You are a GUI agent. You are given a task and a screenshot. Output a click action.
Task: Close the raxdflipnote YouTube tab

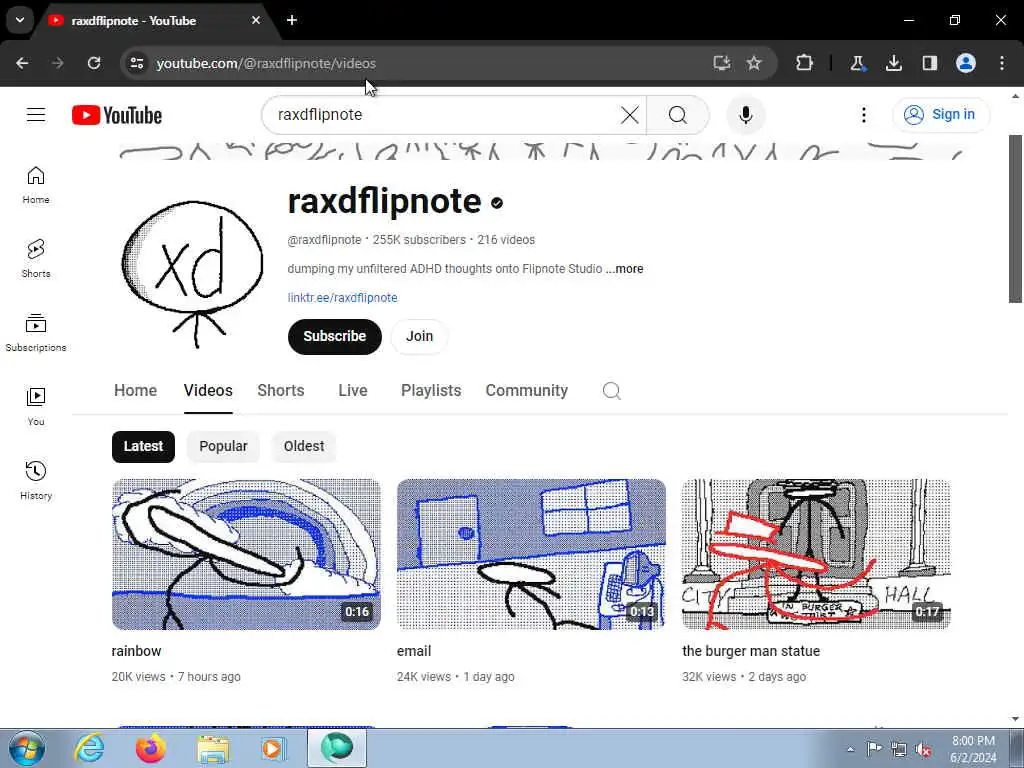click(256, 20)
